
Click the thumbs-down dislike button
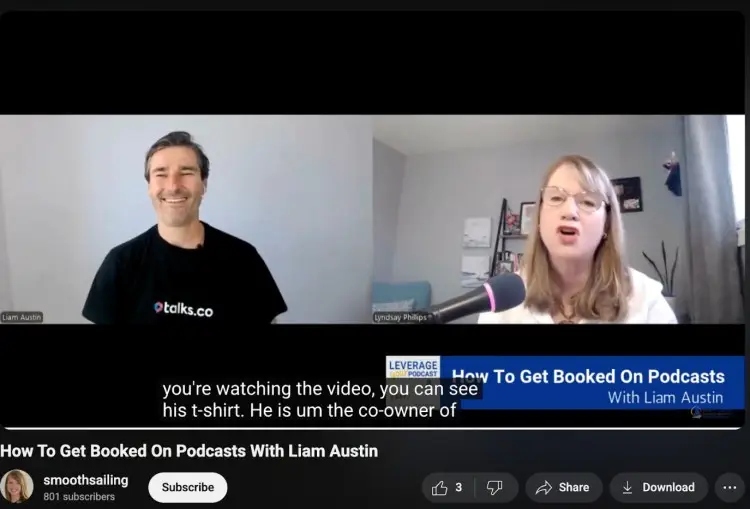[x=496, y=487]
